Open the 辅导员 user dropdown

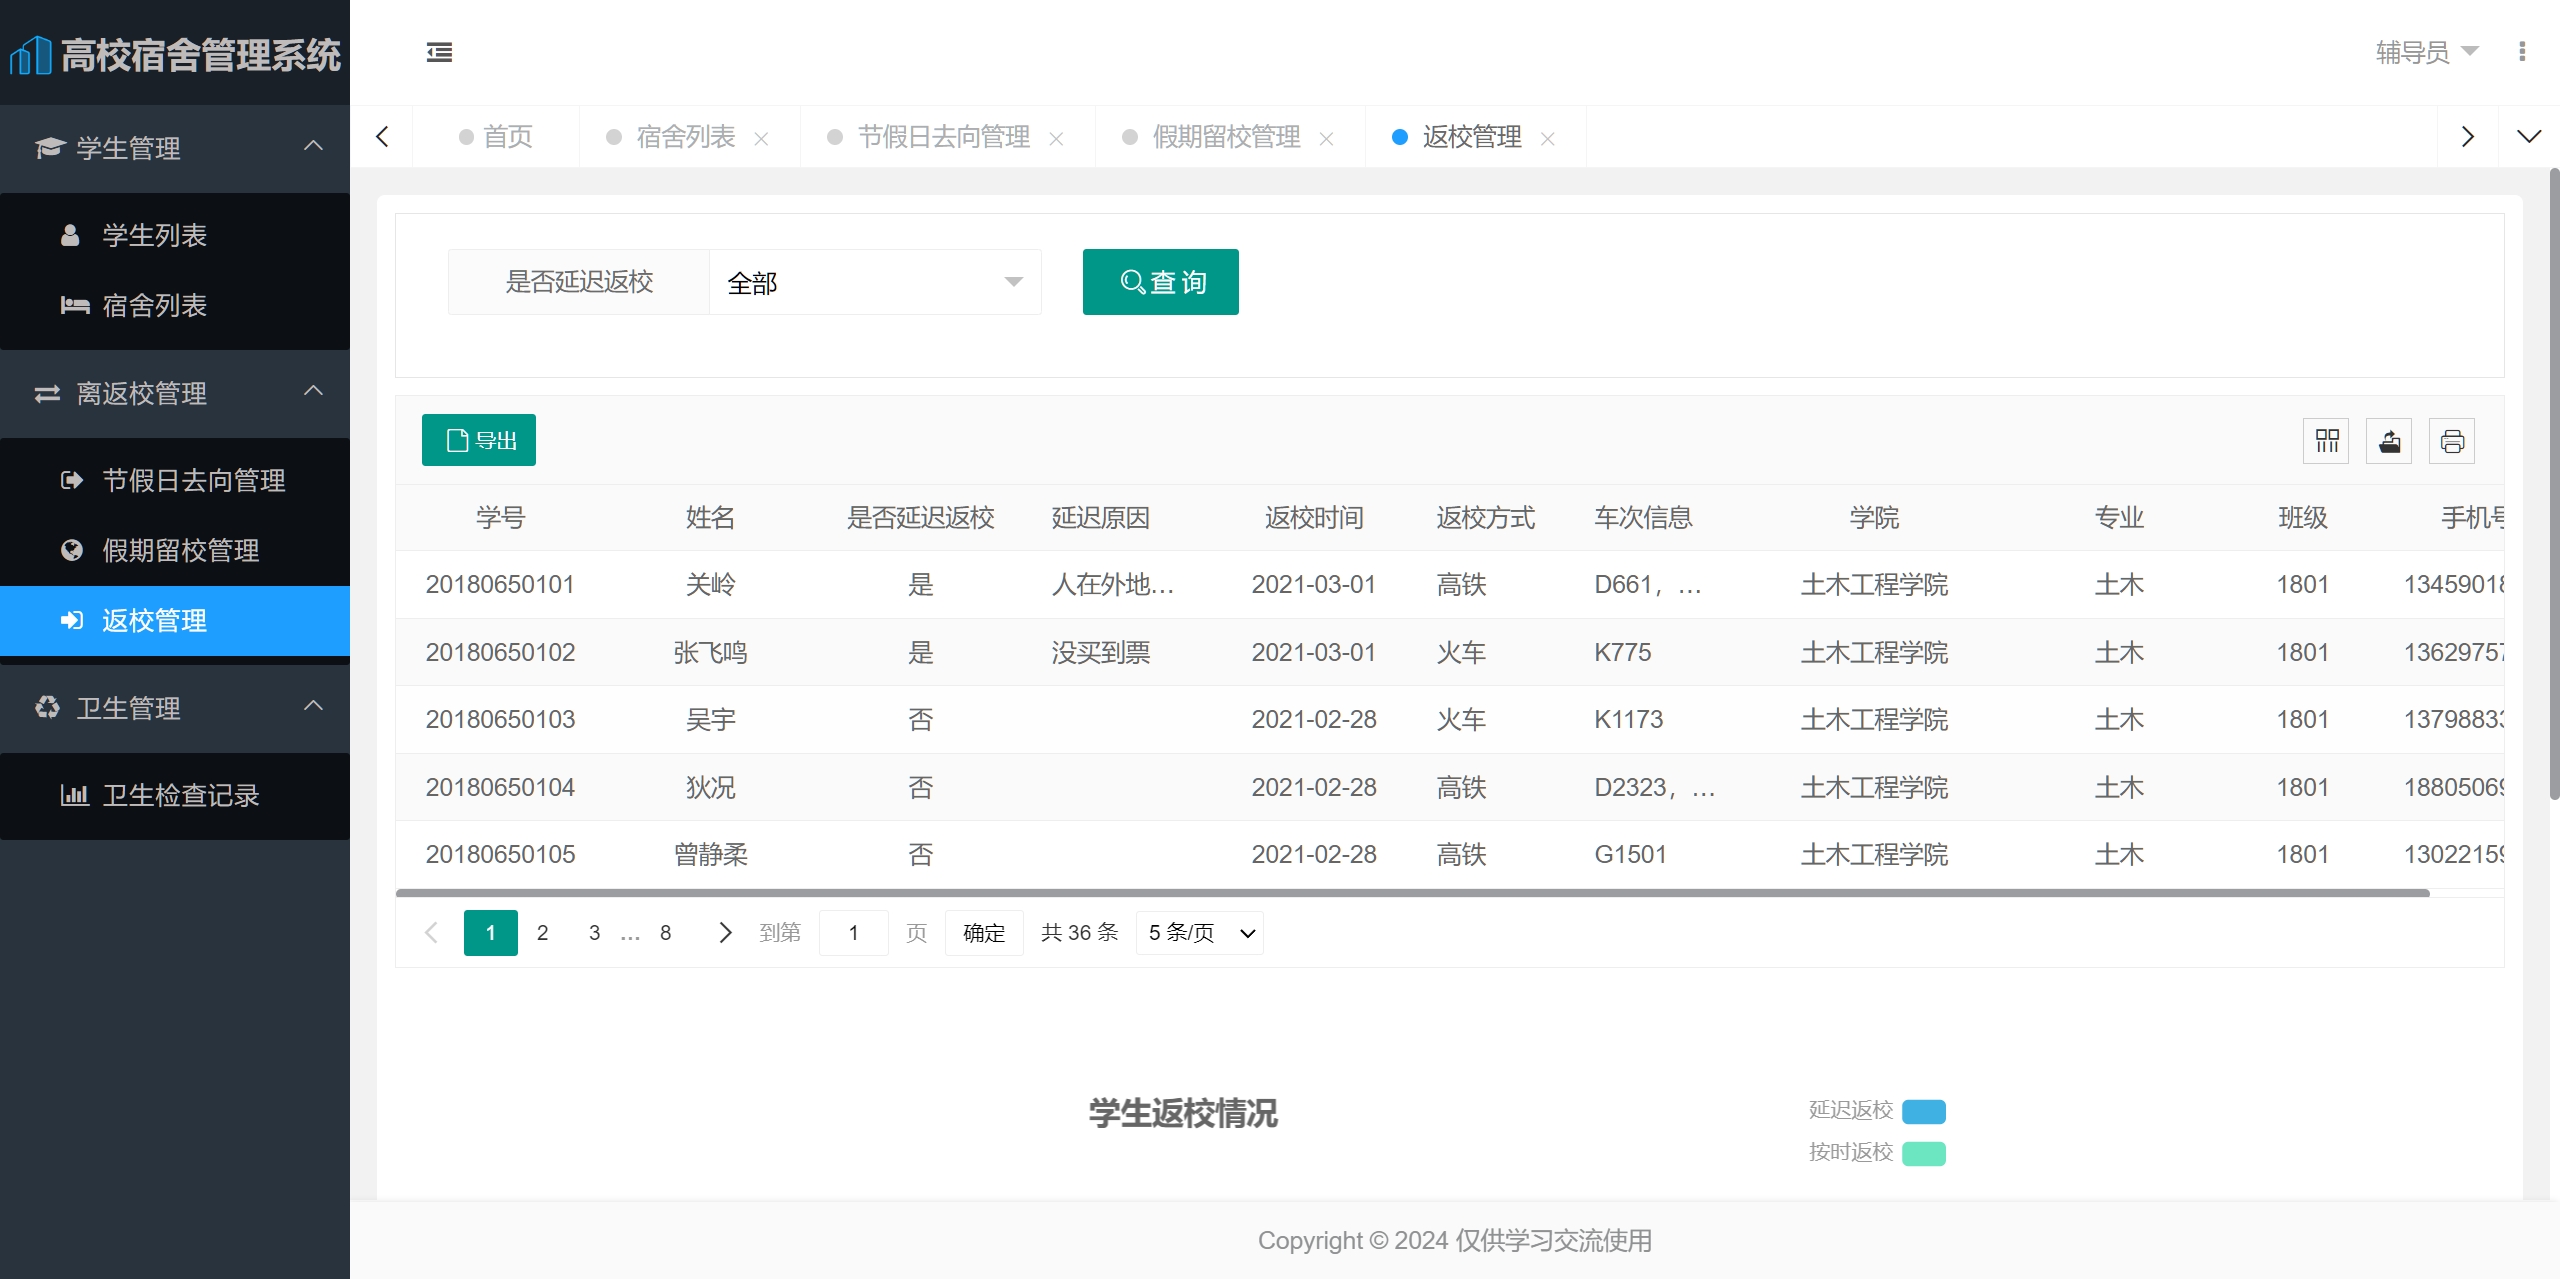(x=2426, y=52)
